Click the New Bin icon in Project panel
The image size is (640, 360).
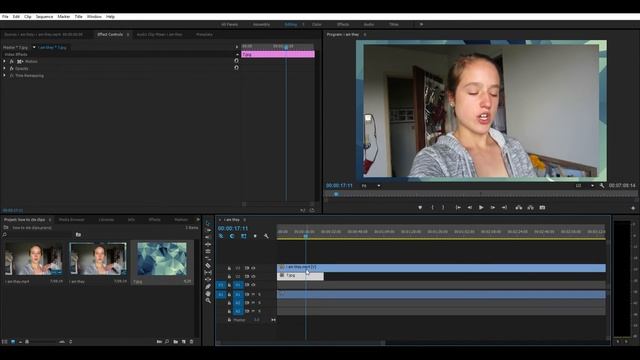[176, 342]
